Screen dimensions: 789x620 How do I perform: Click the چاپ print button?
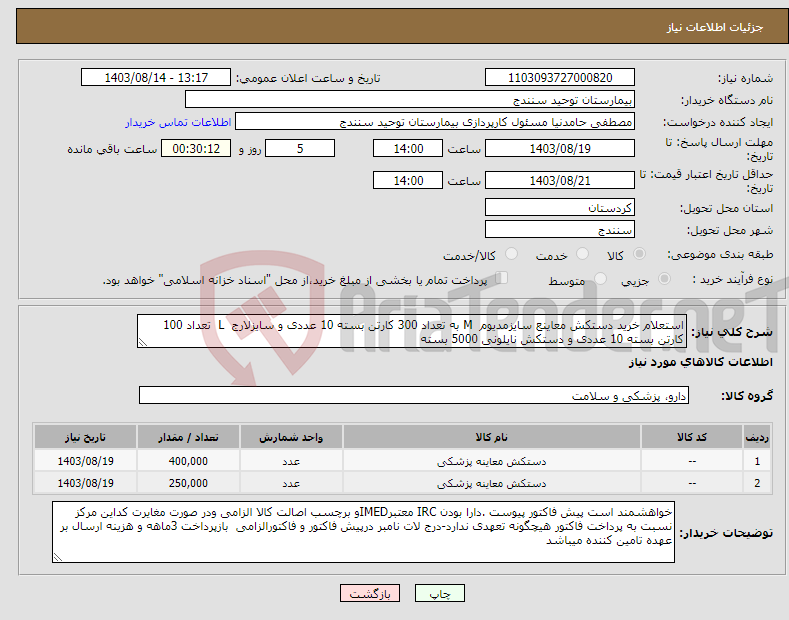(x=440, y=594)
